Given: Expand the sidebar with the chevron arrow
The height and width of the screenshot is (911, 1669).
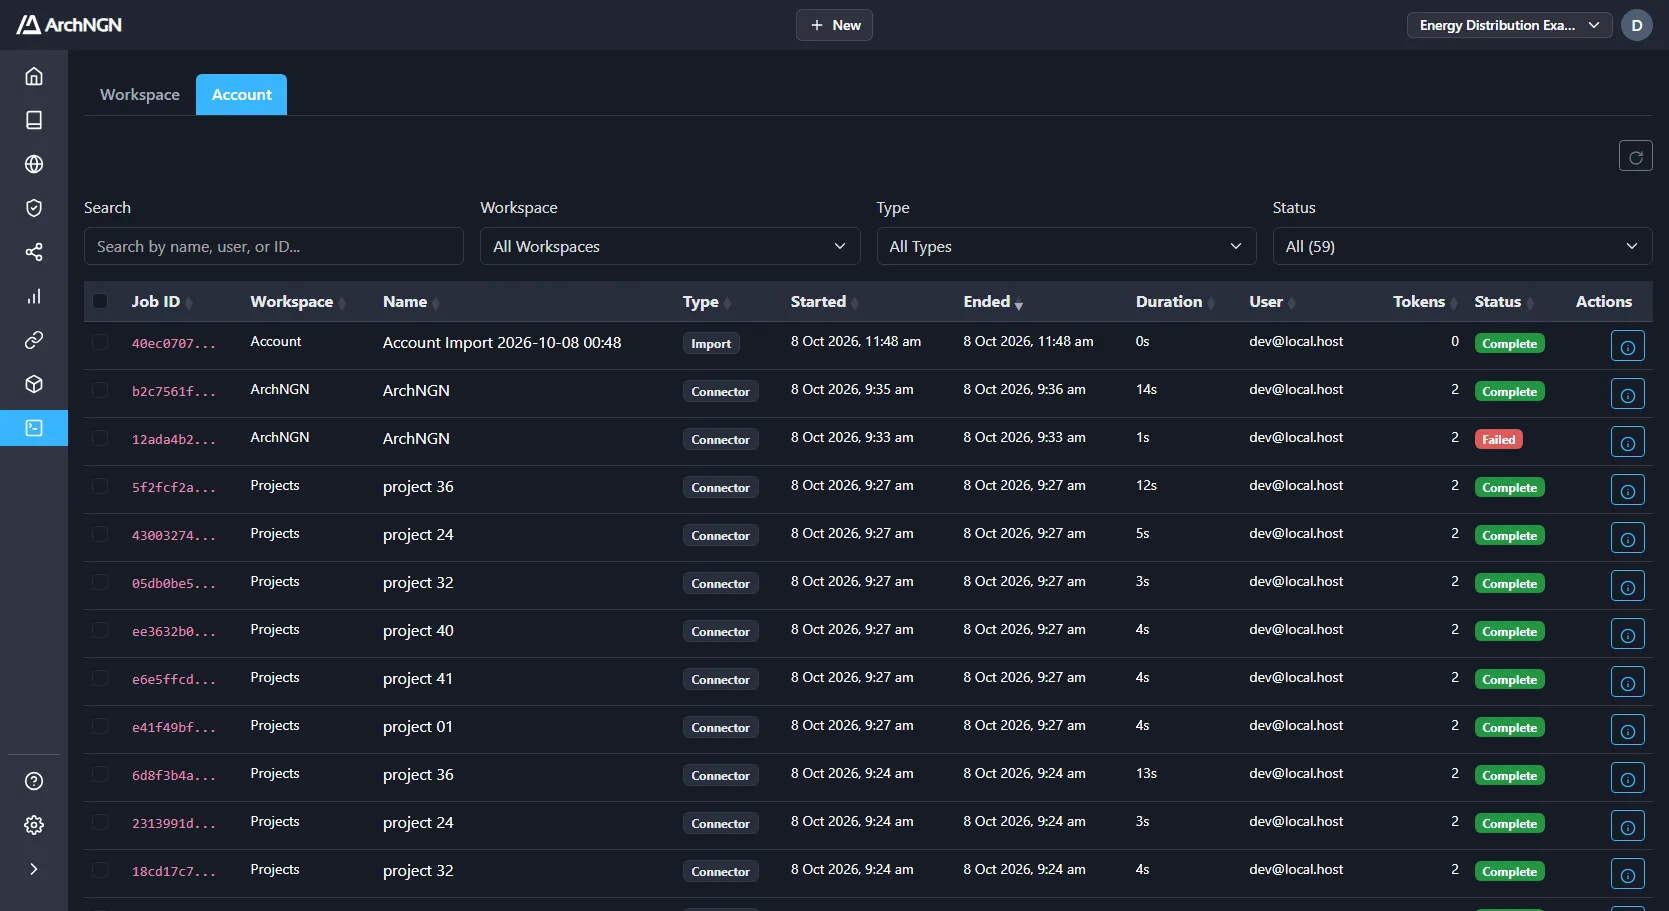Looking at the screenshot, I should 34,869.
